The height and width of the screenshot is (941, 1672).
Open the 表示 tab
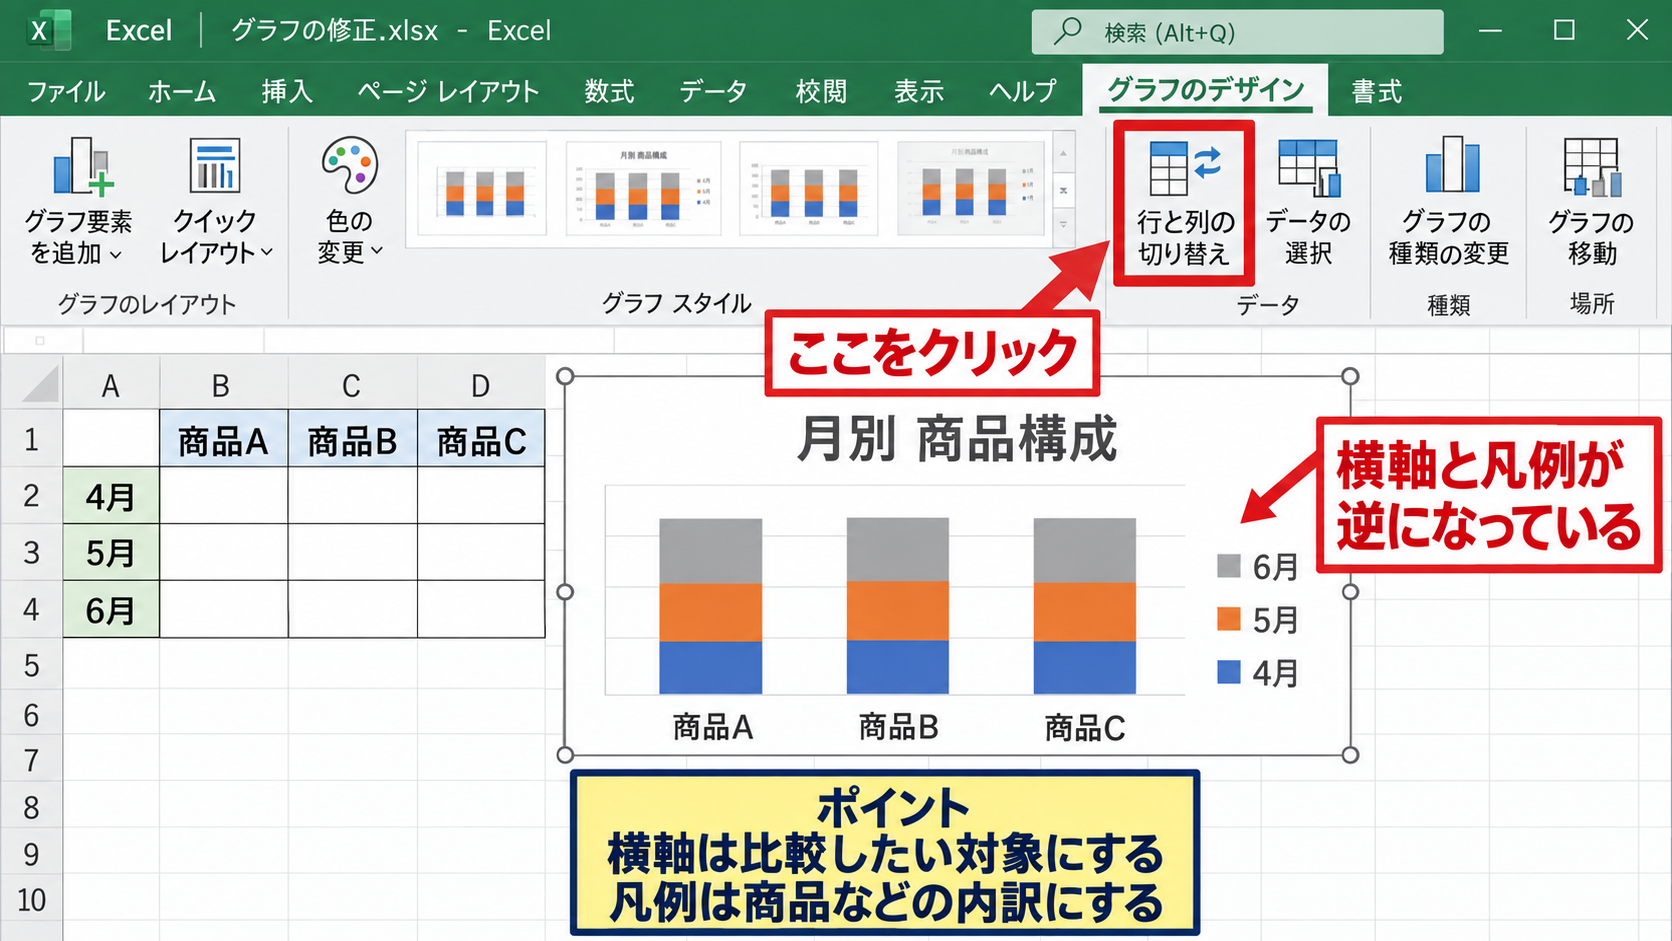pos(918,91)
